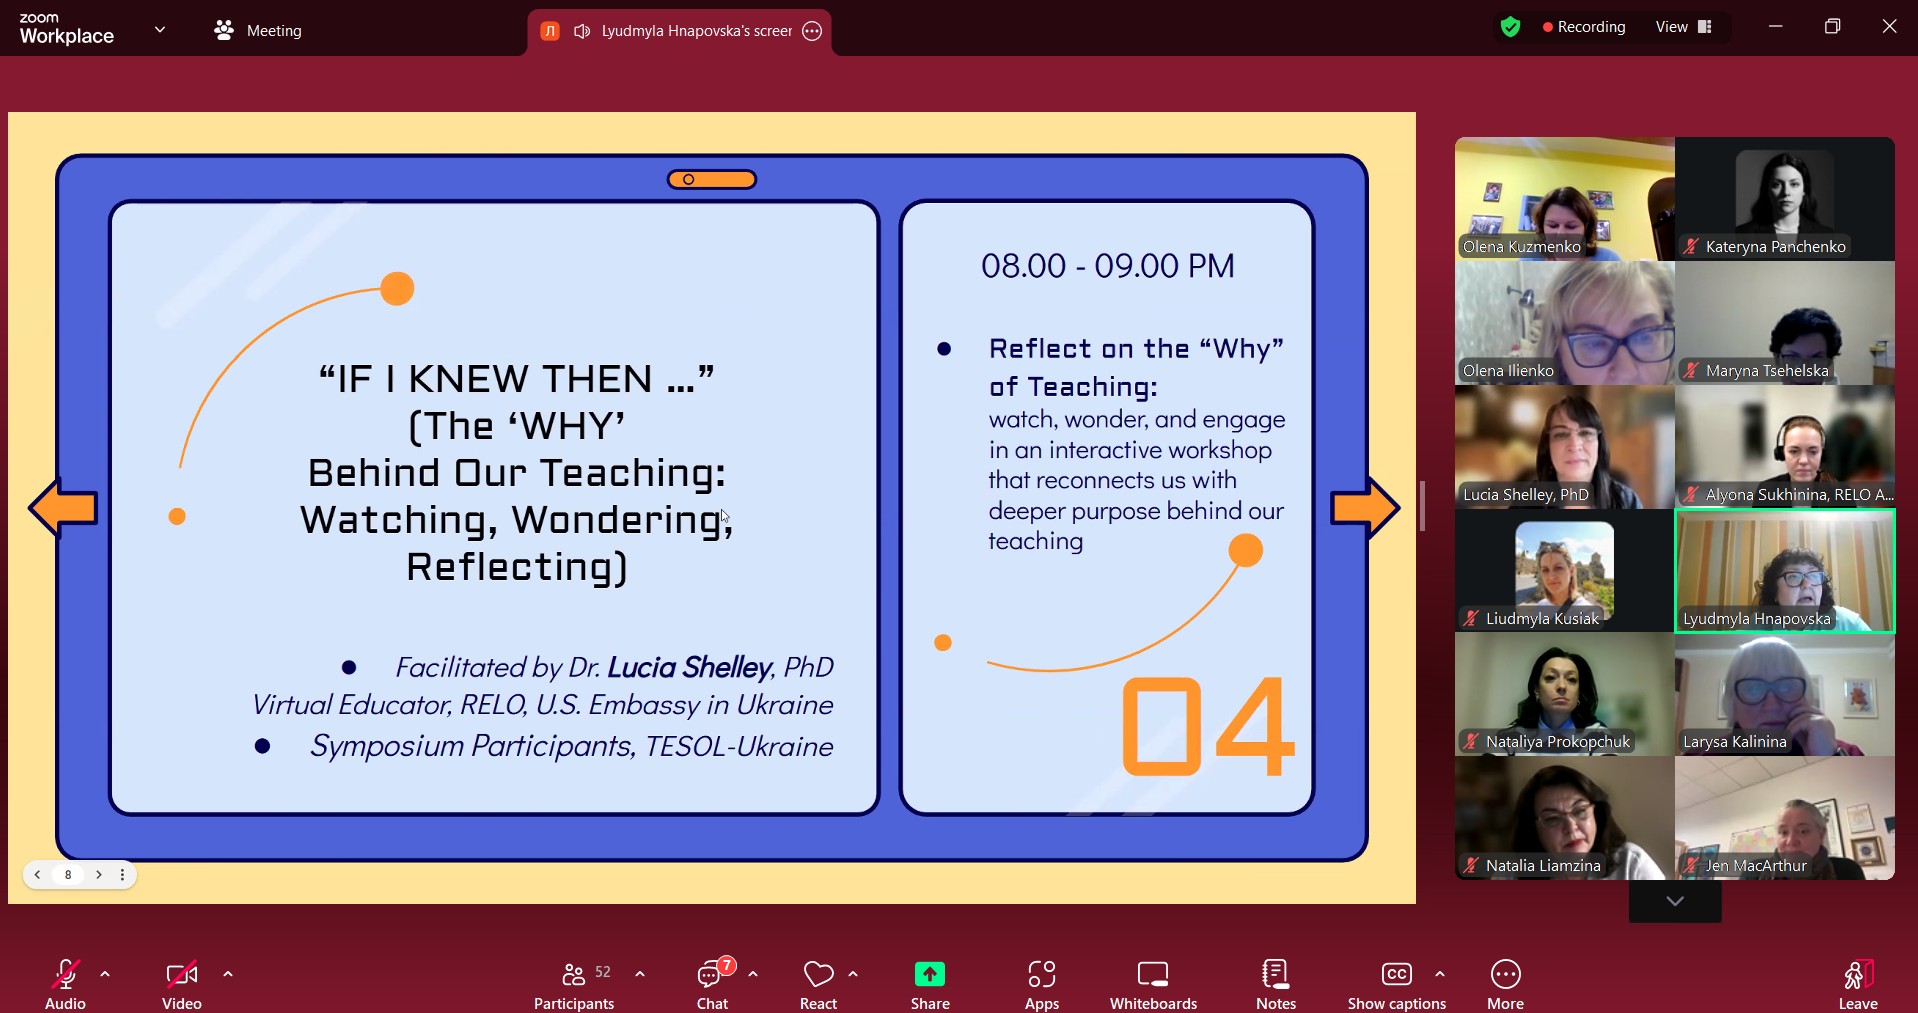The image size is (1918, 1013).
Task: Turn on camera with Video button
Action: click(x=182, y=984)
